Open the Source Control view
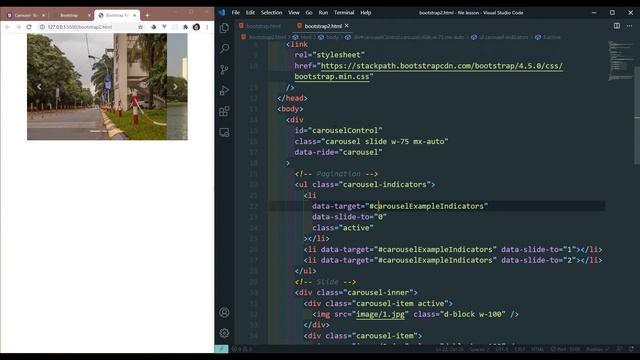Image resolution: width=640 pixels, height=360 pixels. click(x=224, y=69)
